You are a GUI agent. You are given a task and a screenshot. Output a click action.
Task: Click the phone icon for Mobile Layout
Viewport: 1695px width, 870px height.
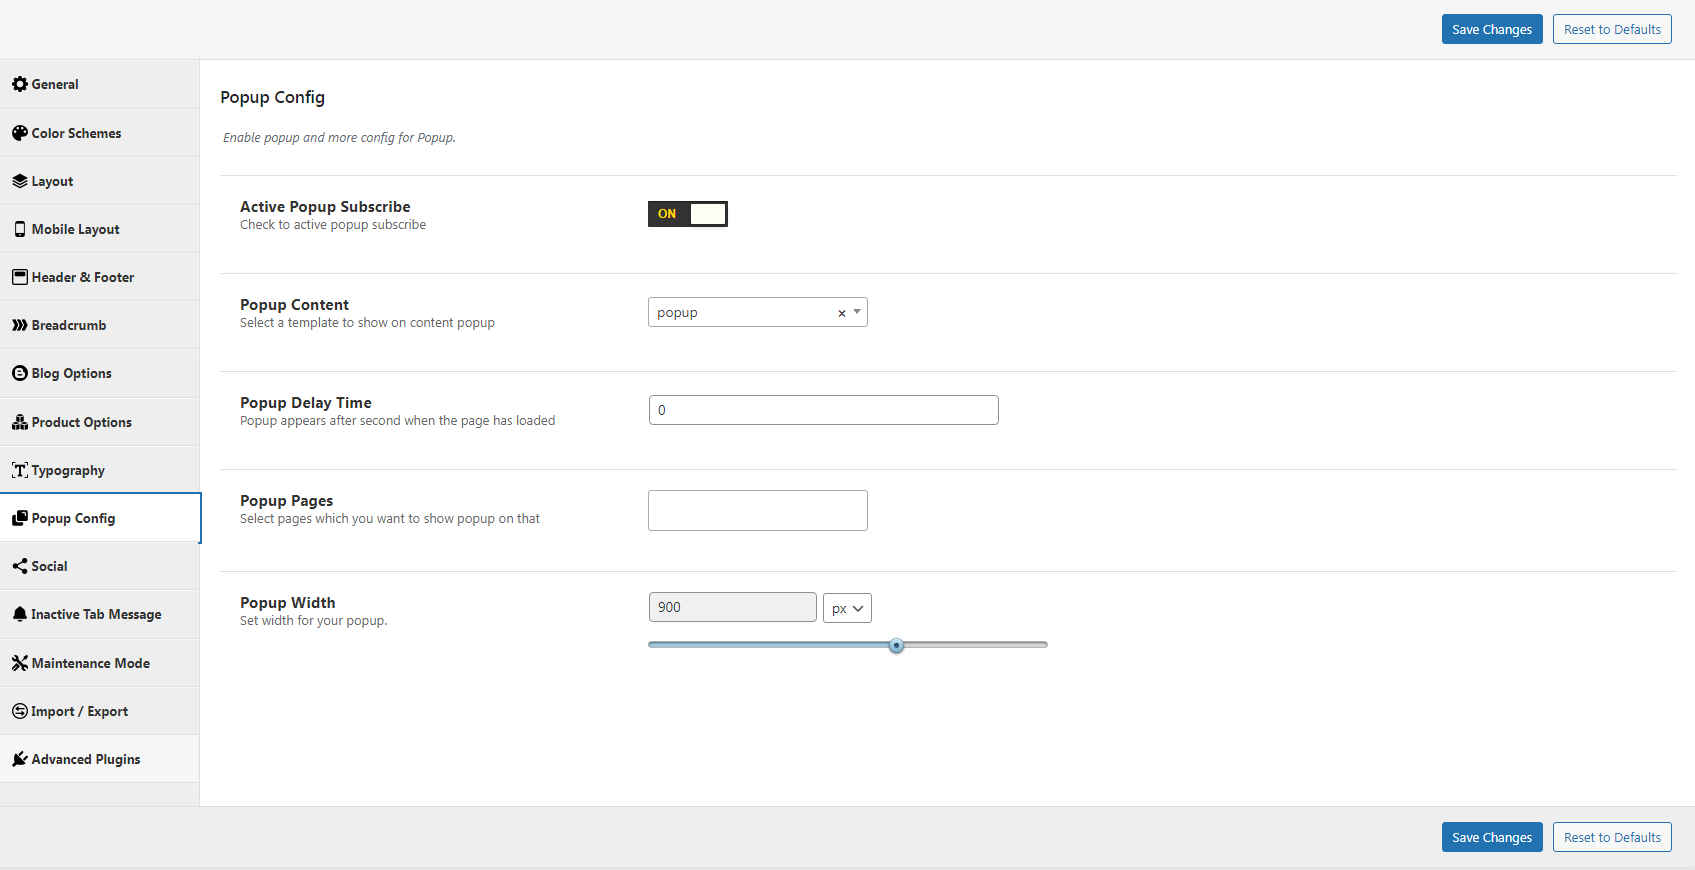point(19,229)
